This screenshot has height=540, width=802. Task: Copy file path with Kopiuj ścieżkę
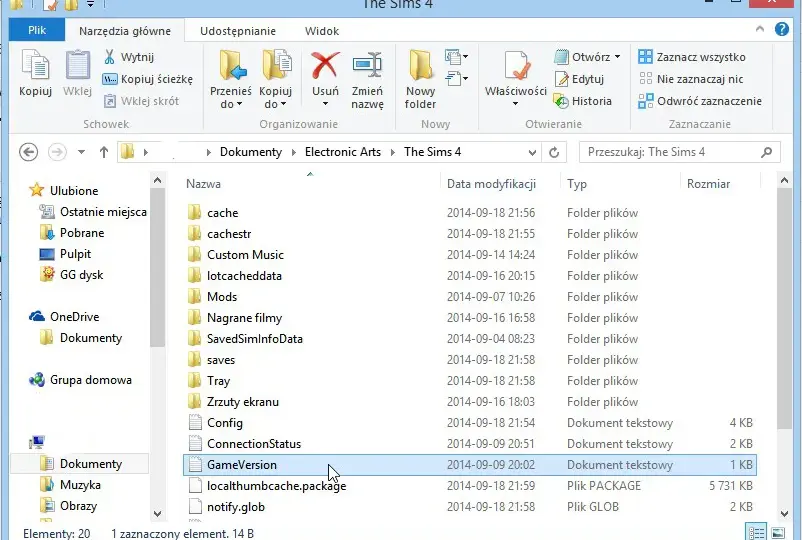click(x=148, y=79)
